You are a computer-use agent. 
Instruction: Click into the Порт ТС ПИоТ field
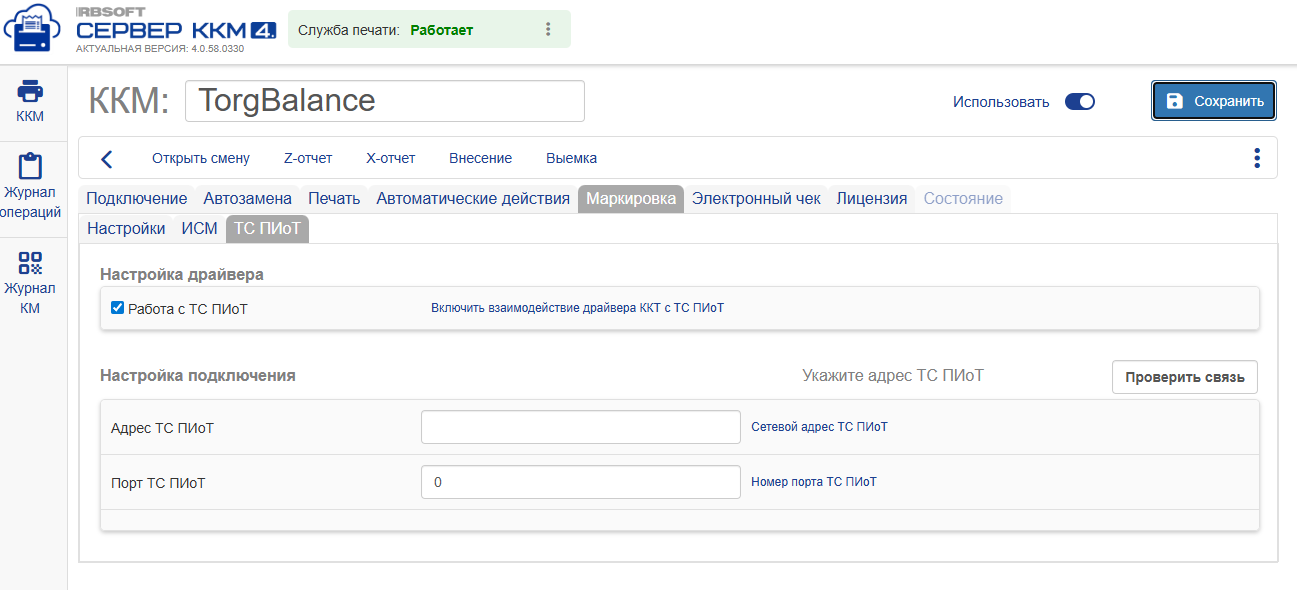pos(581,482)
